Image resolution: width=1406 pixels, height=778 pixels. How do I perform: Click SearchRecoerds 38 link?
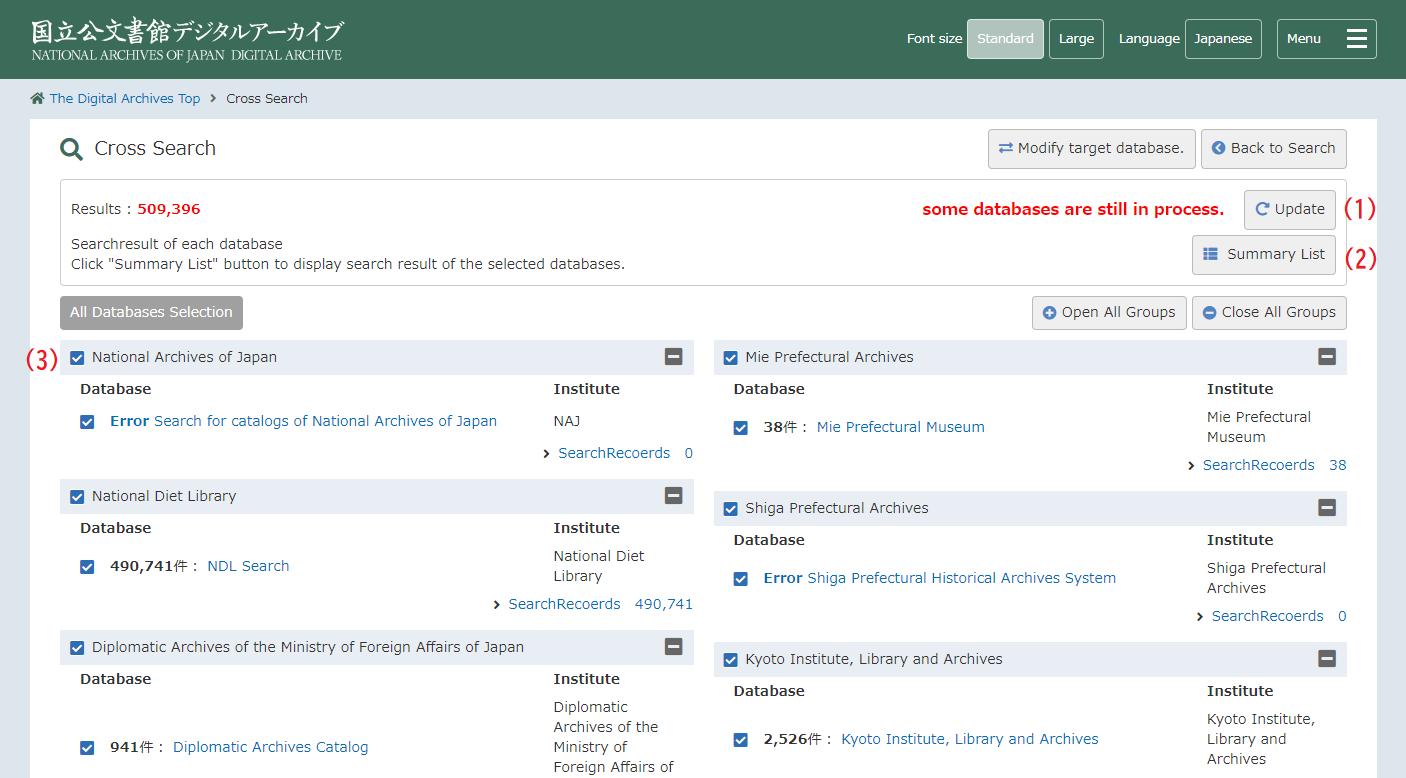click(x=1274, y=465)
